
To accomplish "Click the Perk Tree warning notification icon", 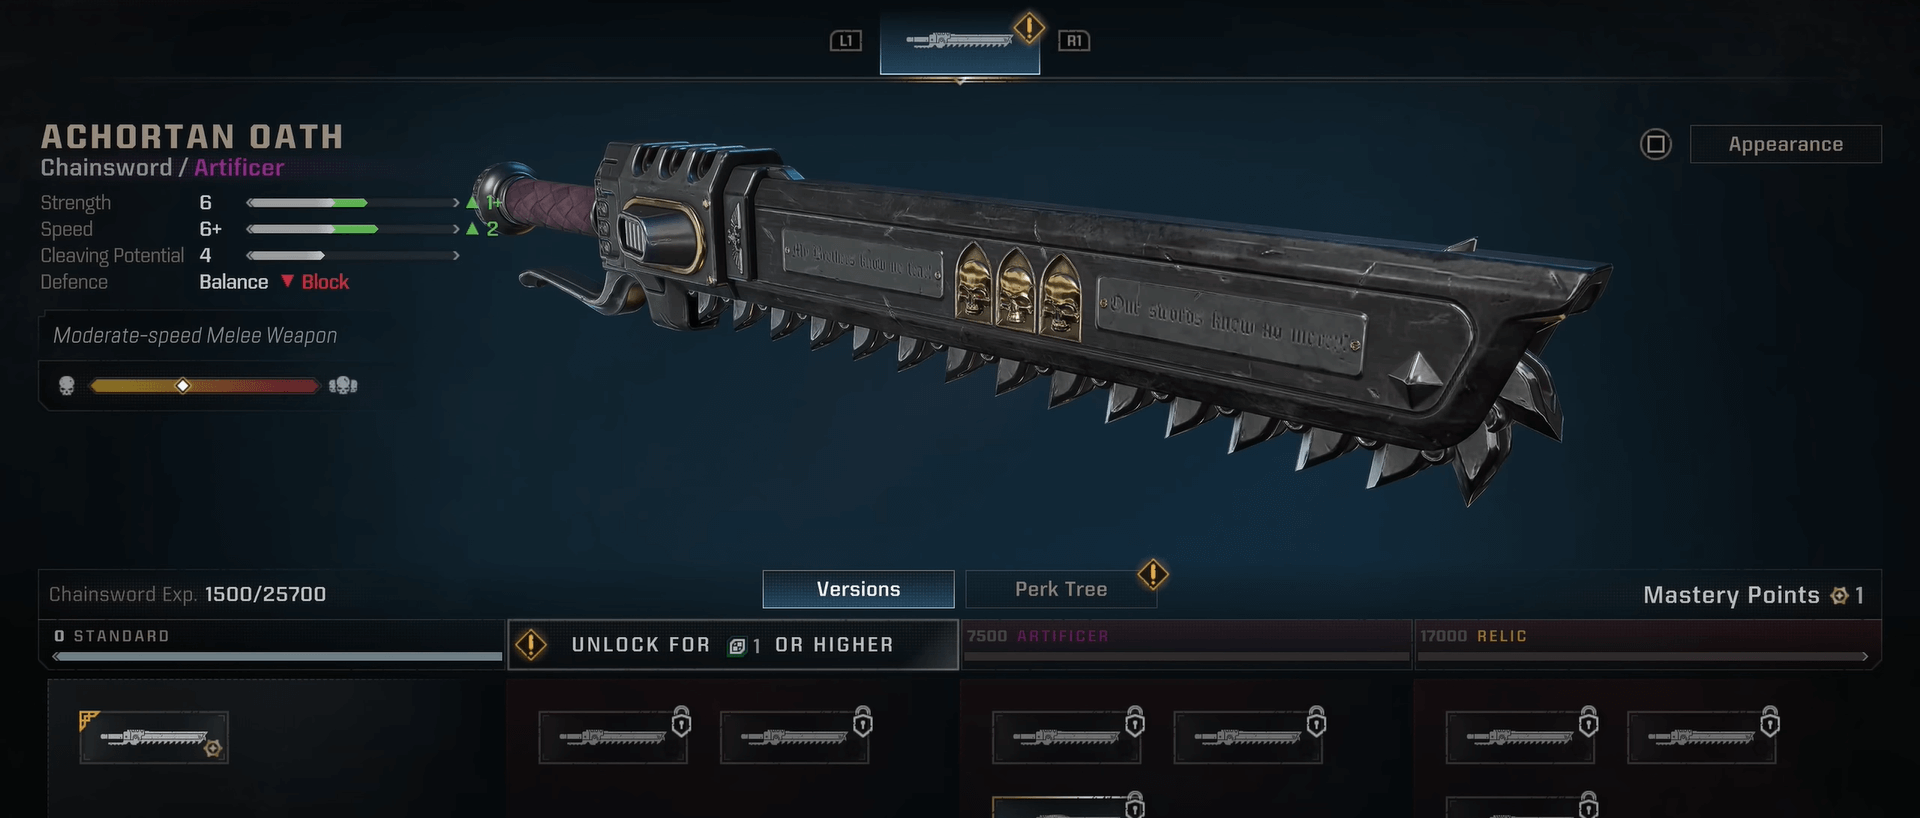I will 1153,574.
